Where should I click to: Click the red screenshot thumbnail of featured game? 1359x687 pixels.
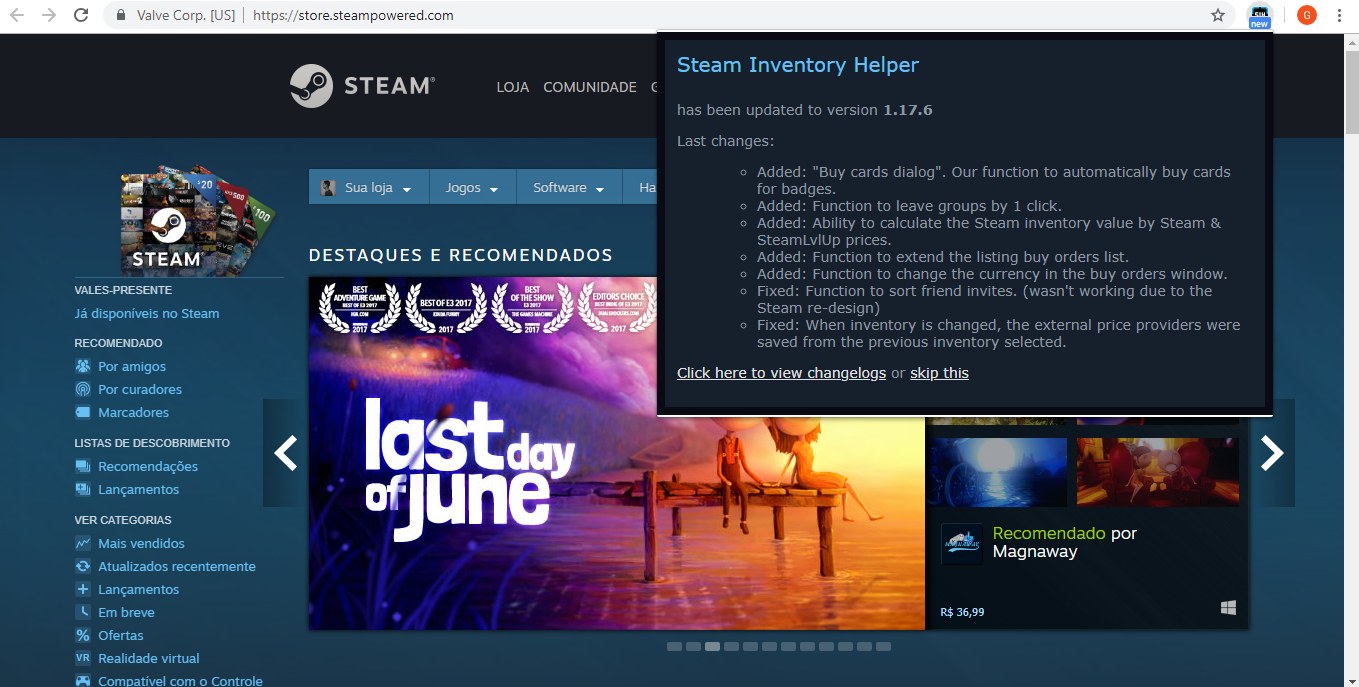pos(1158,472)
